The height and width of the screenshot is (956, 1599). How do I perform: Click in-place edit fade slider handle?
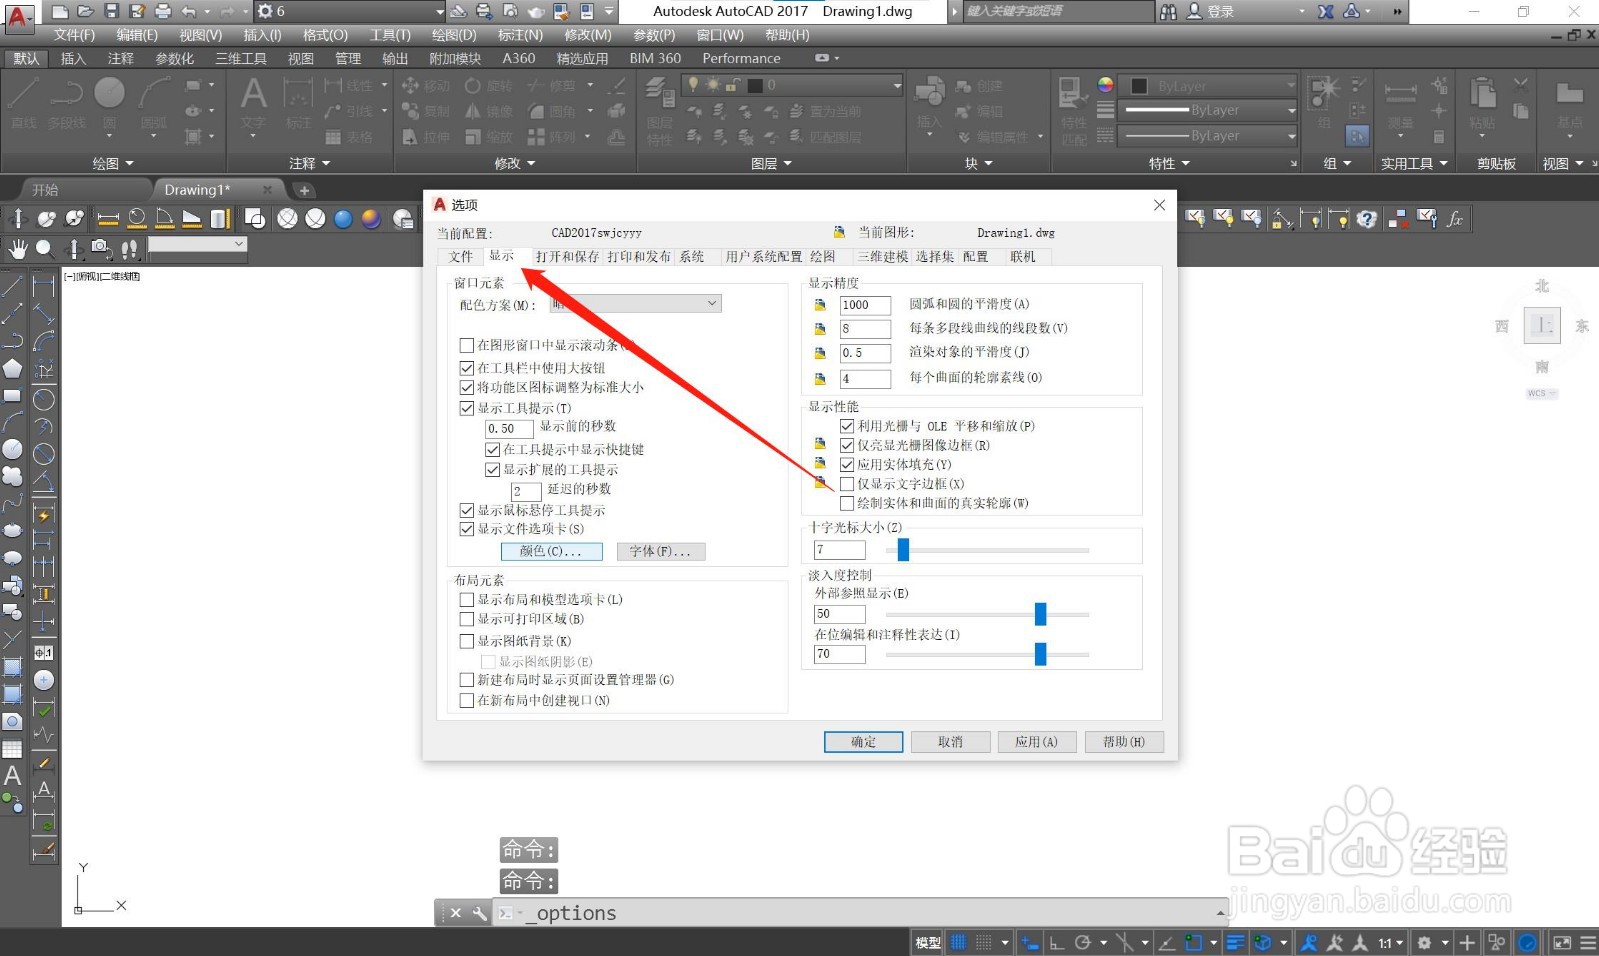[x=1040, y=654]
